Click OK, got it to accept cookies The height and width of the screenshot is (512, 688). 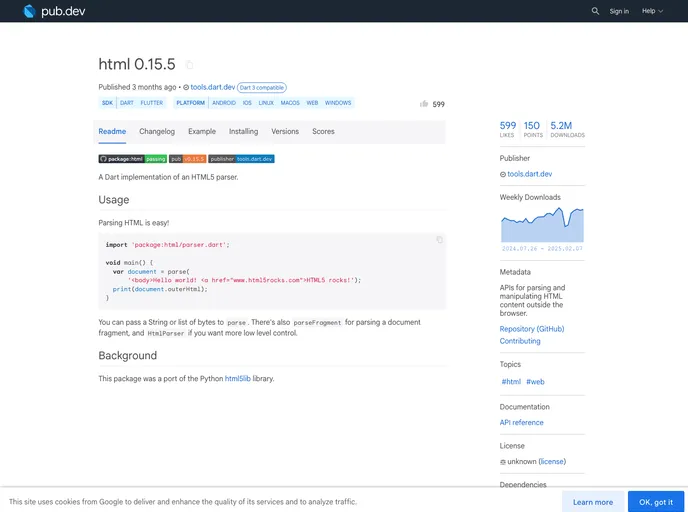tap(656, 502)
